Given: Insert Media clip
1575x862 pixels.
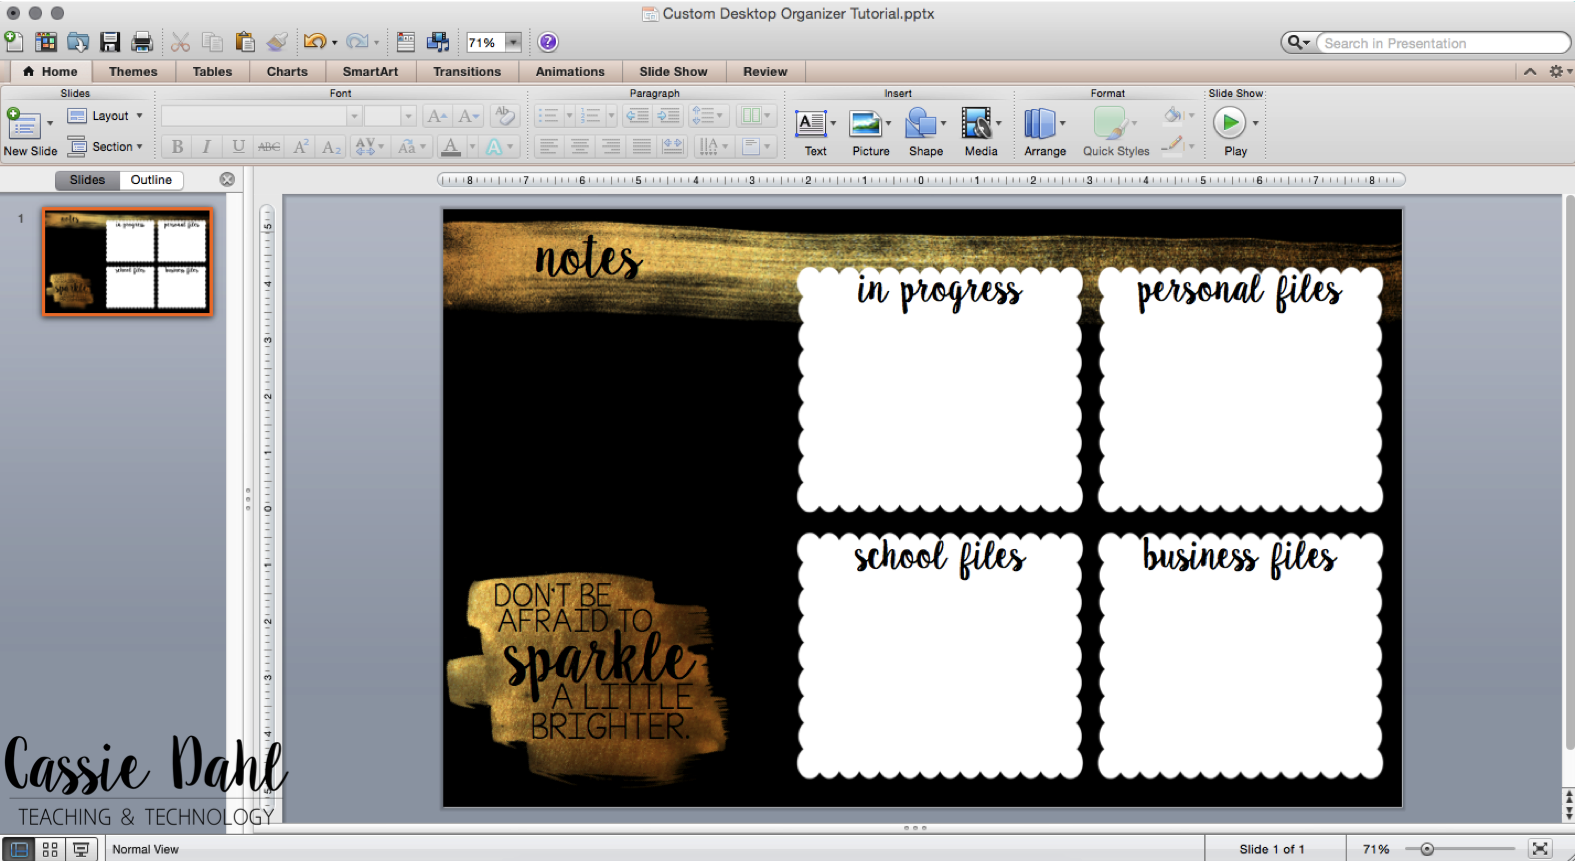Looking at the screenshot, I should [980, 133].
